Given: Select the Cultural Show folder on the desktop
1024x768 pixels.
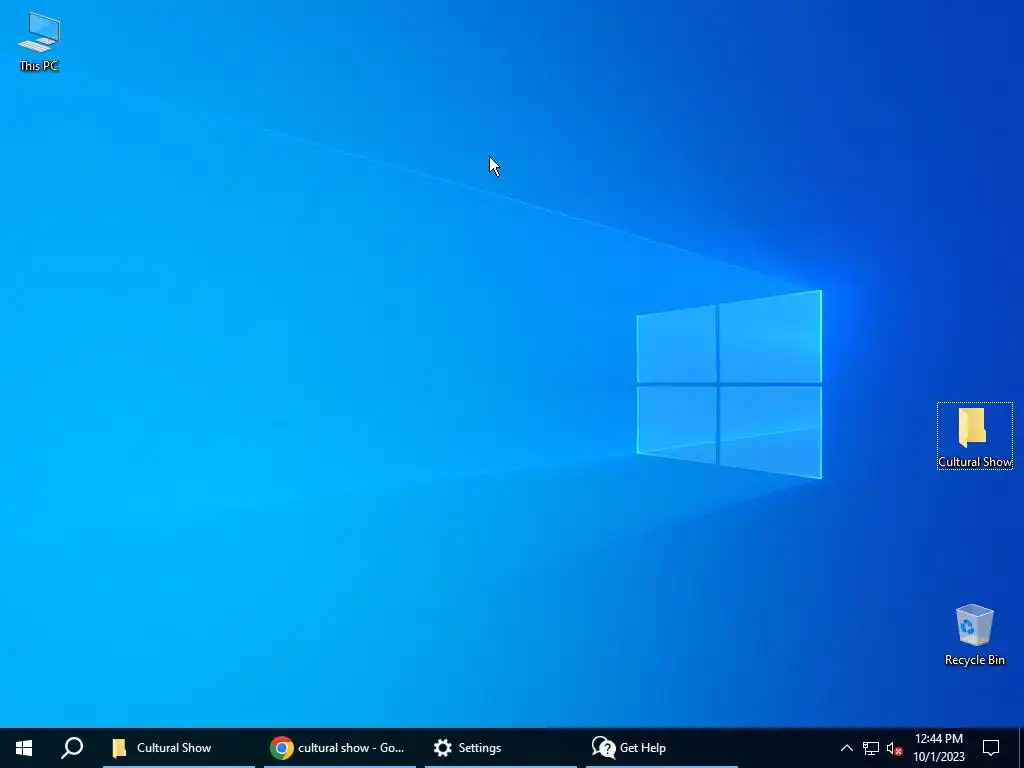Looking at the screenshot, I should click(x=974, y=436).
